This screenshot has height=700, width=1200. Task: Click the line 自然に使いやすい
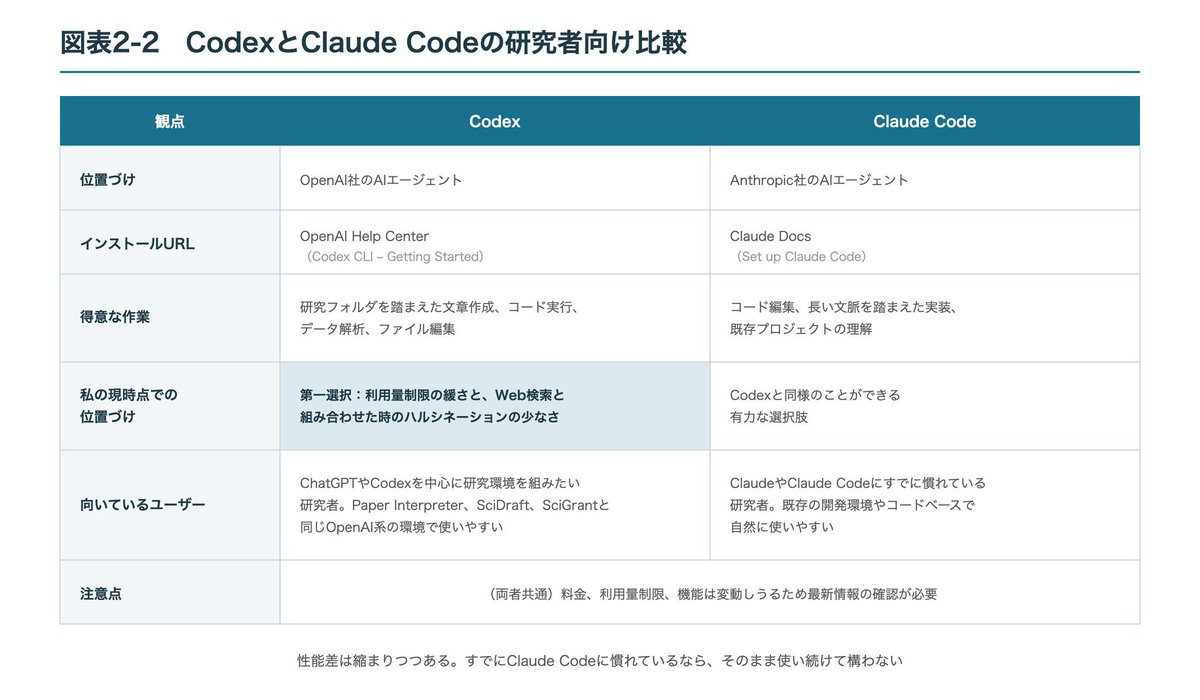click(782, 527)
